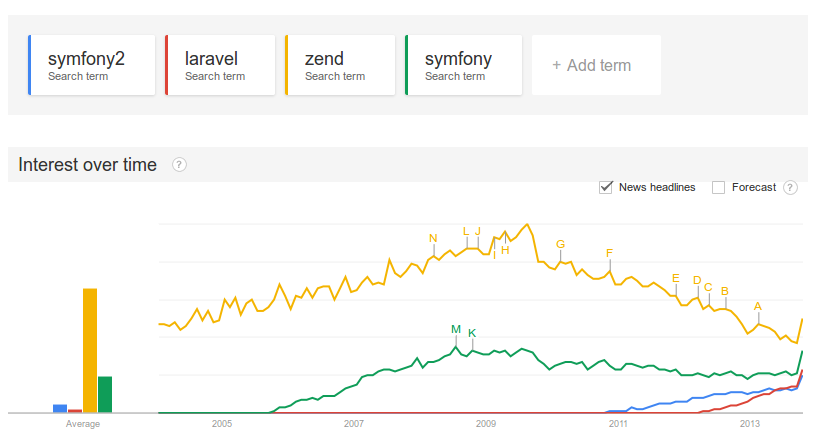819x439 pixels.
Task: Open green news headline marker K
Action: pyautogui.click(x=472, y=333)
